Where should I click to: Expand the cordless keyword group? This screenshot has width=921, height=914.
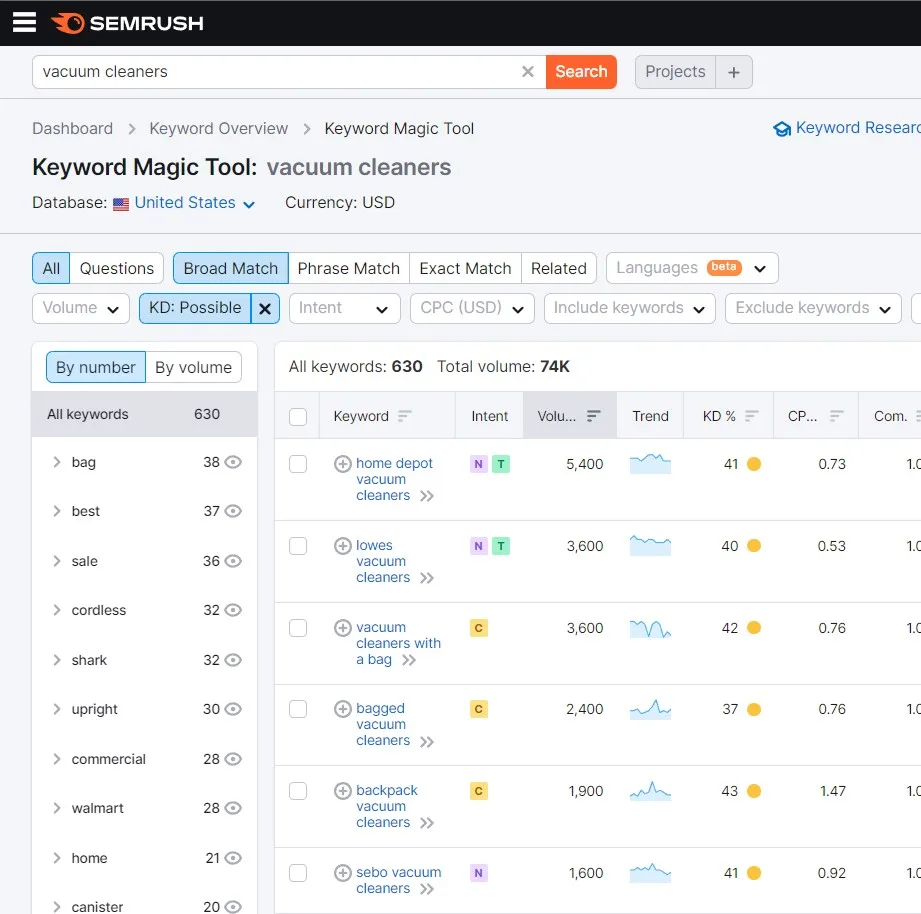[x=56, y=610]
